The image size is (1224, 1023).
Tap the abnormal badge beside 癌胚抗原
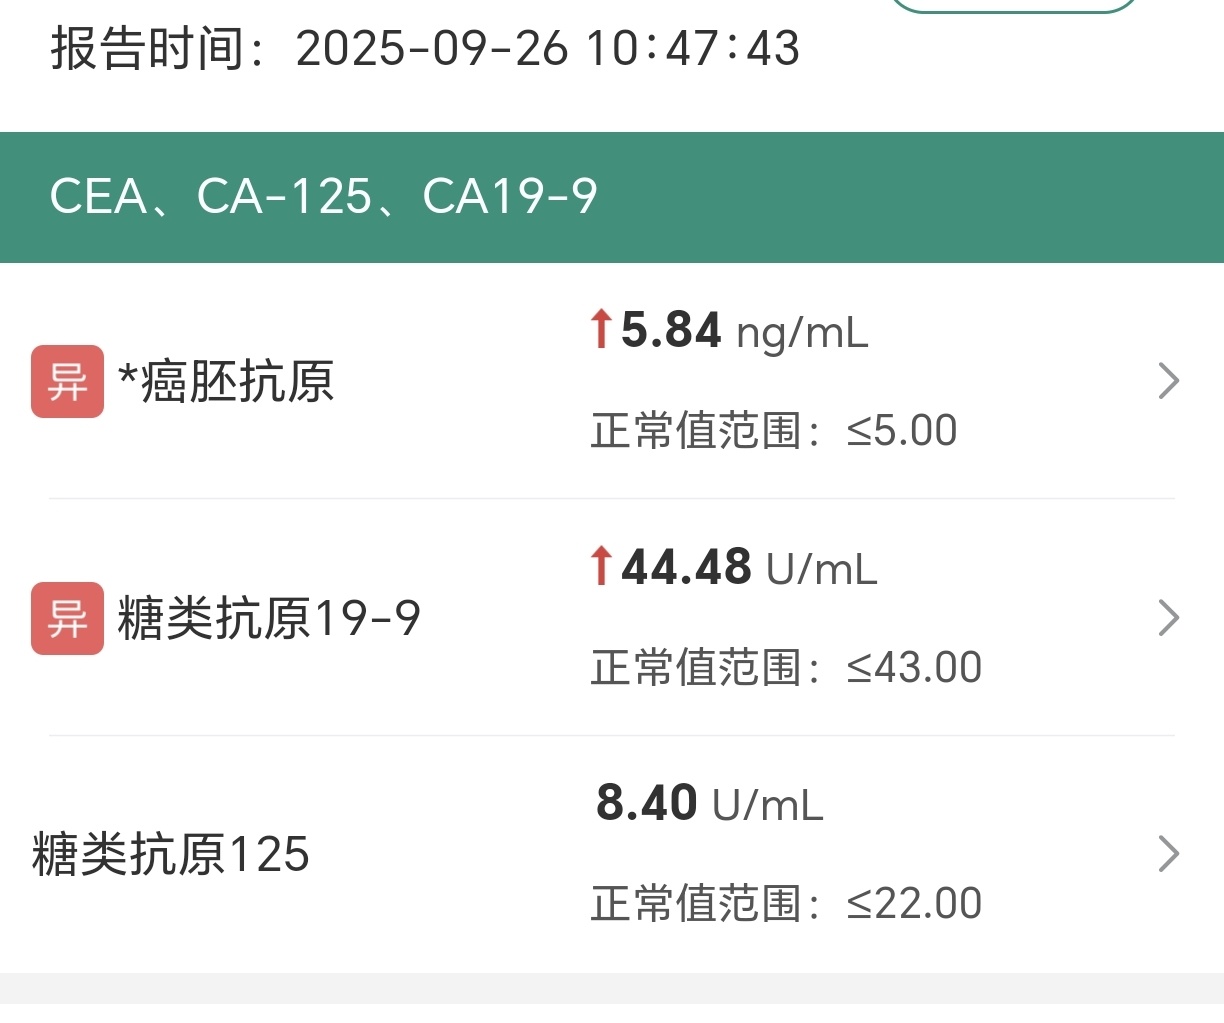point(67,381)
